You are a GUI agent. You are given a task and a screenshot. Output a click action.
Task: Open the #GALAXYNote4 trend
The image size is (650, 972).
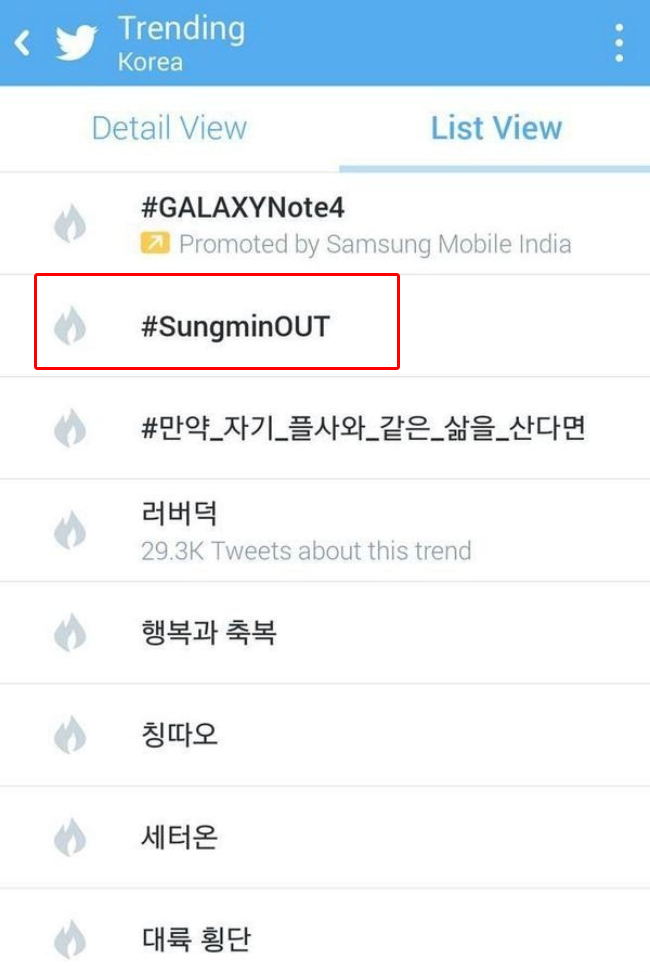click(243, 208)
